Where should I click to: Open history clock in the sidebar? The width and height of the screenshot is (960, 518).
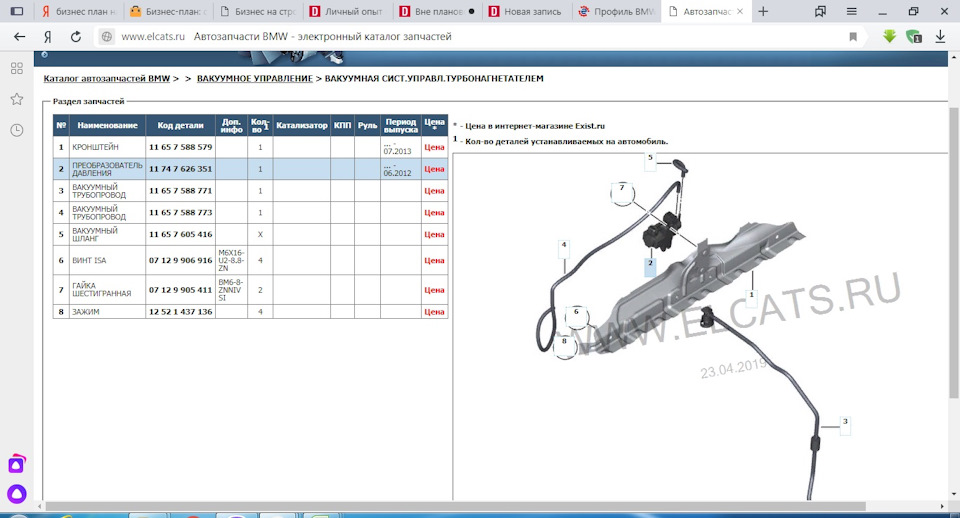point(17,130)
